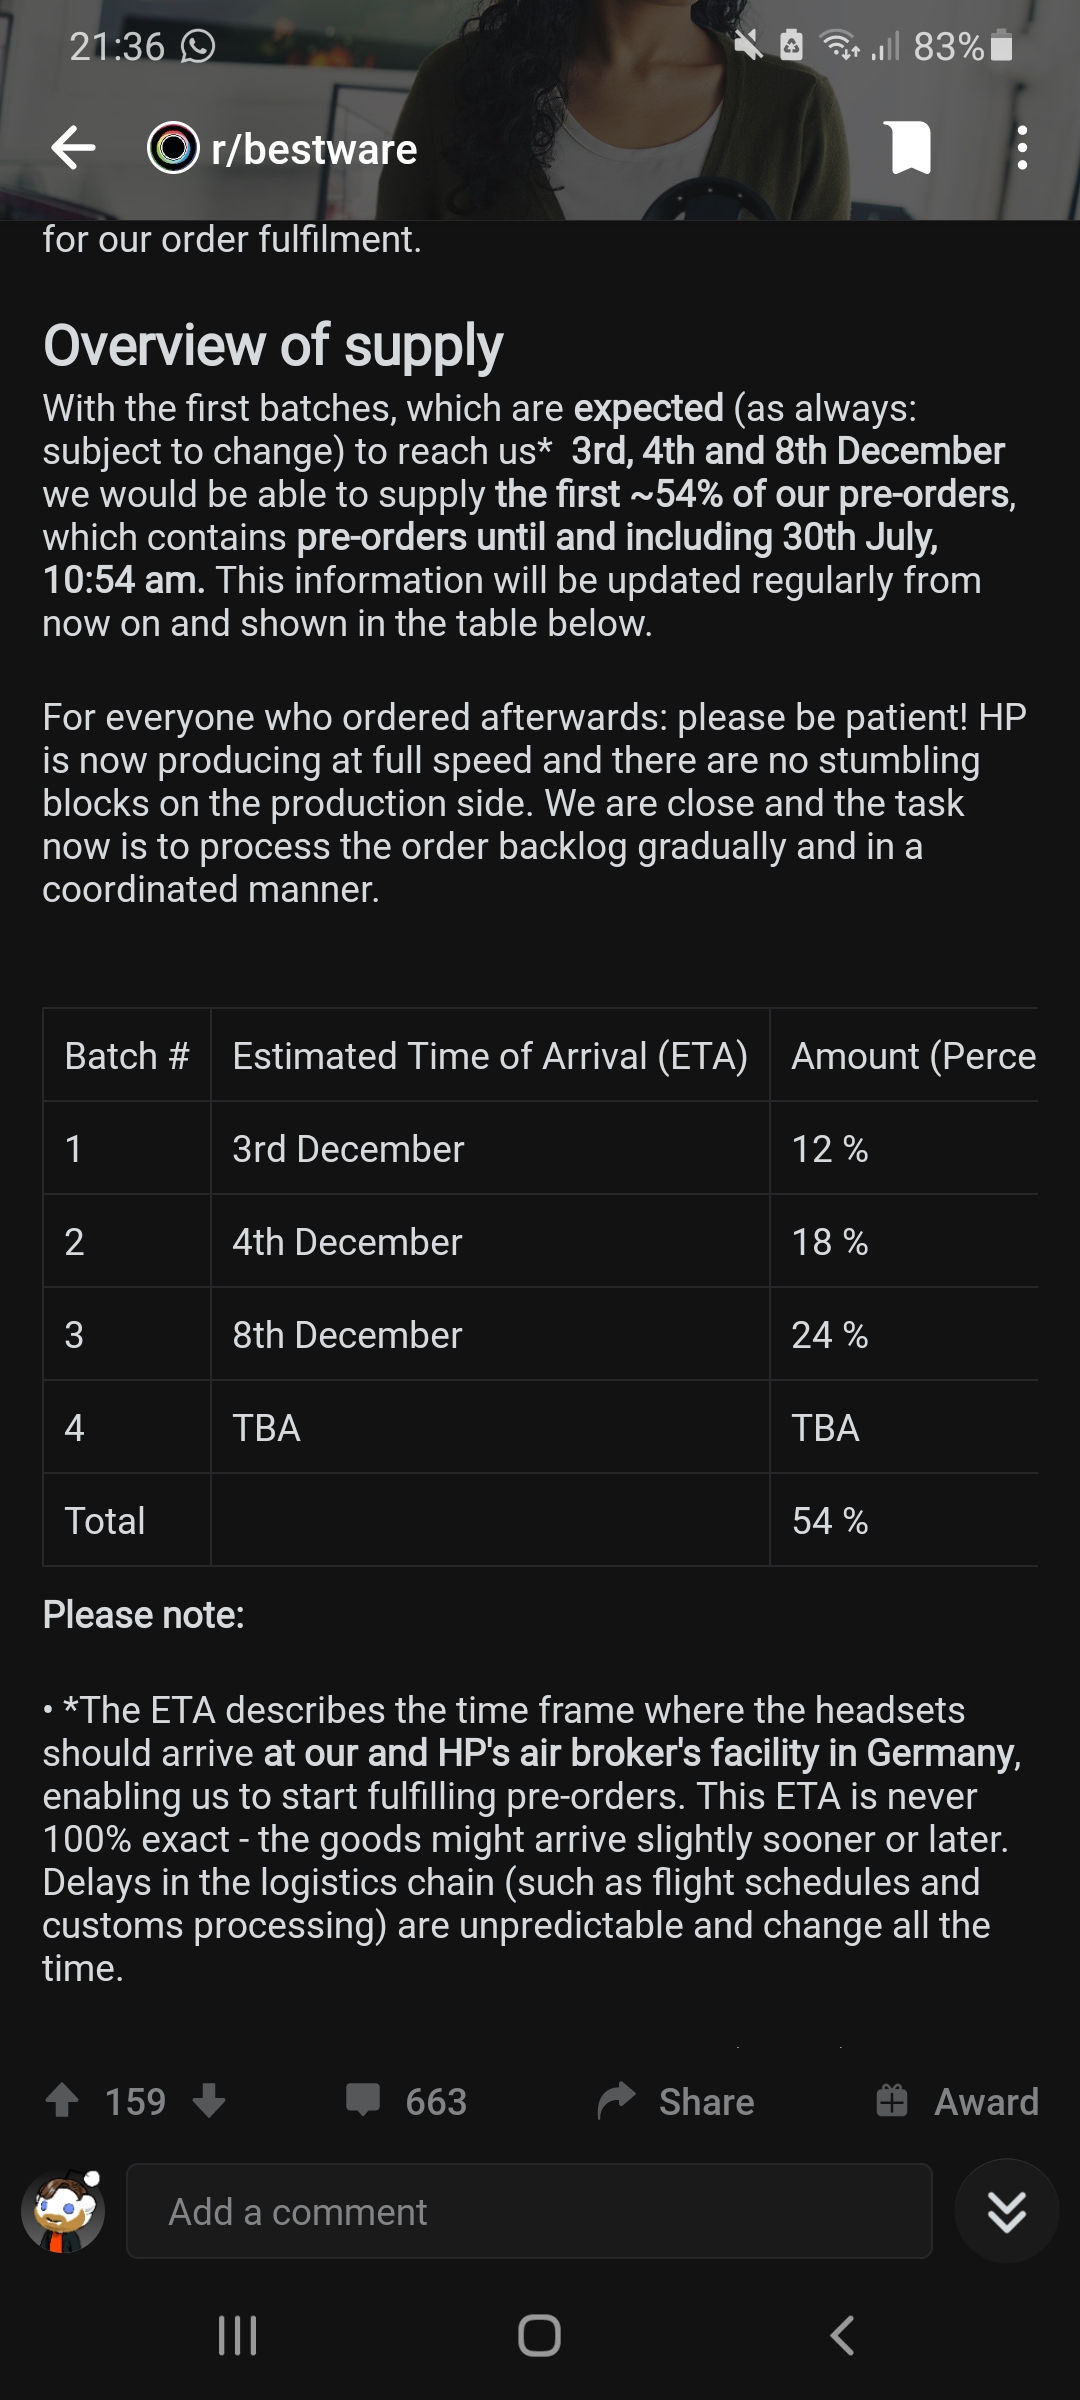The width and height of the screenshot is (1080, 2400).
Task: Give an Award to the post
Action: tap(957, 2101)
